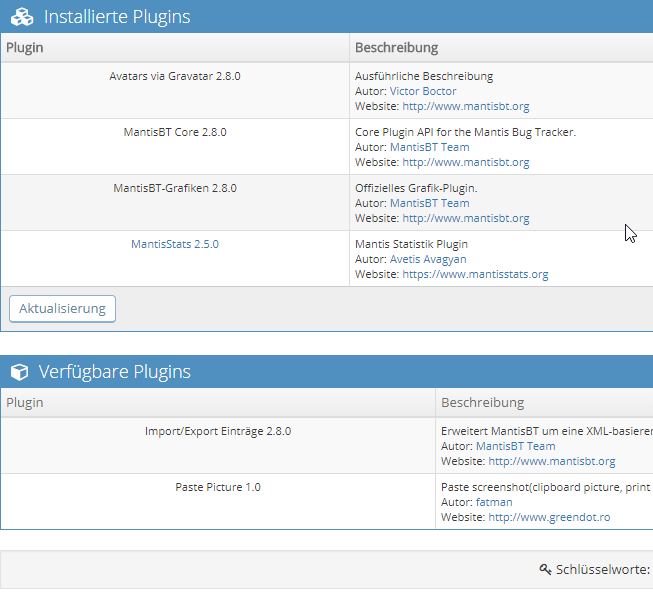
Task: Click the Verfügbare Plugins cube icon
Action: click(x=19, y=372)
